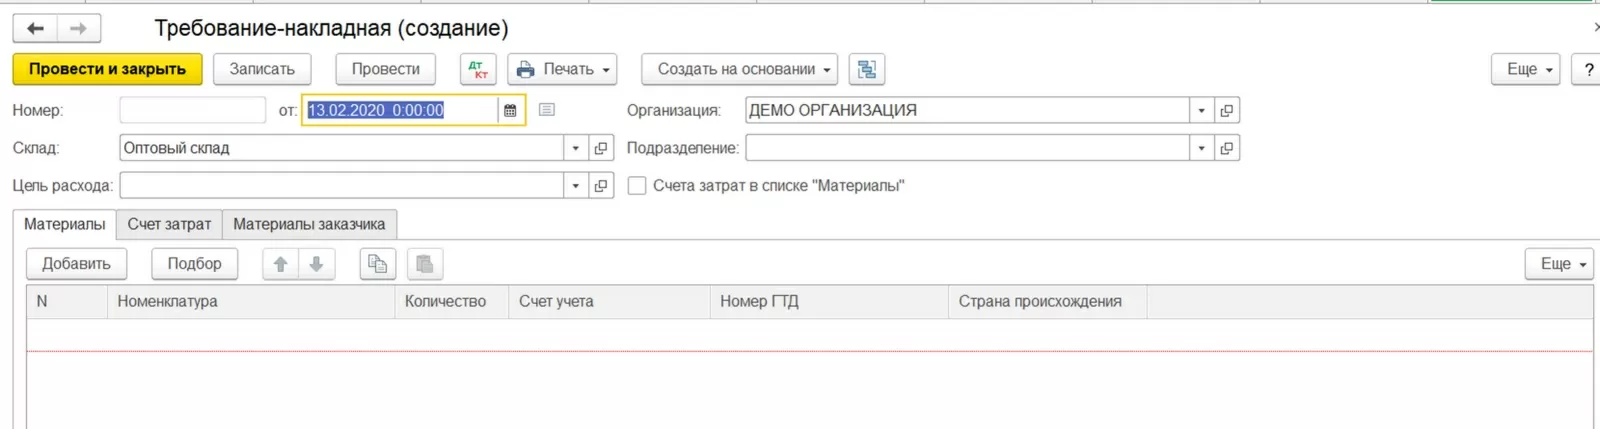Click the date field 13.02.2020
This screenshot has height=429, width=1600.
(x=399, y=110)
